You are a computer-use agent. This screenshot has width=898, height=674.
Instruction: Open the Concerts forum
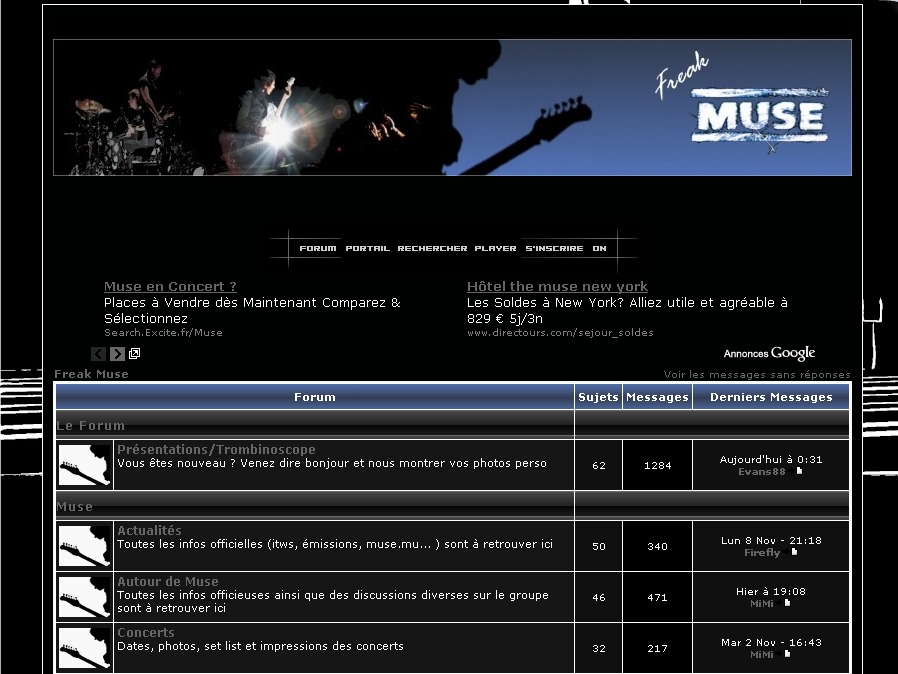click(145, 632)
